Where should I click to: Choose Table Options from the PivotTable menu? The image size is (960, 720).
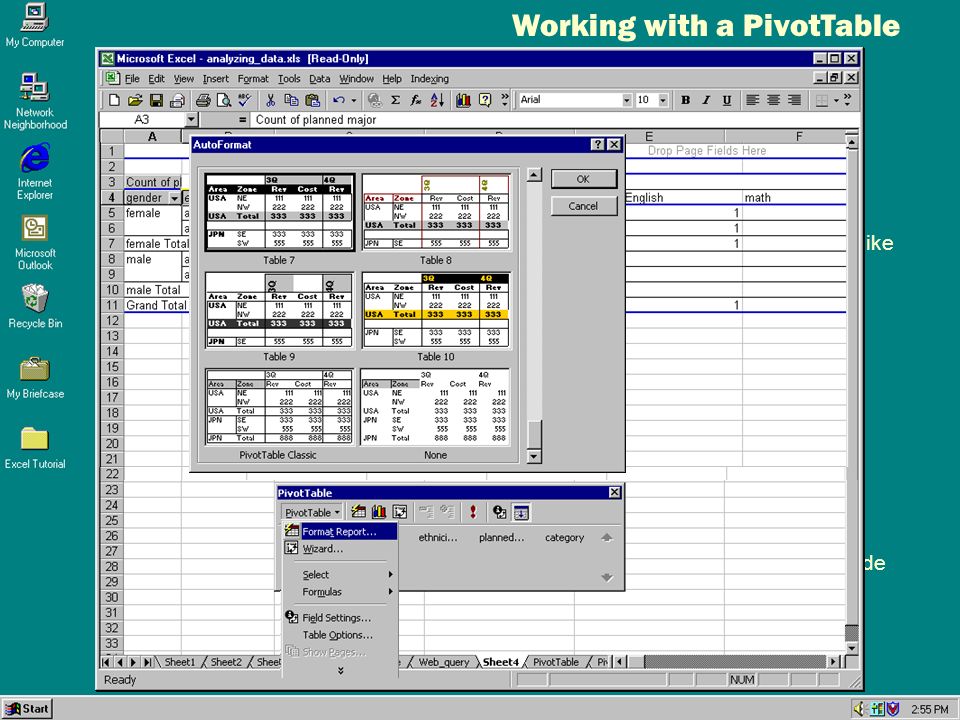pyautogui.click(x=340, y=635)
